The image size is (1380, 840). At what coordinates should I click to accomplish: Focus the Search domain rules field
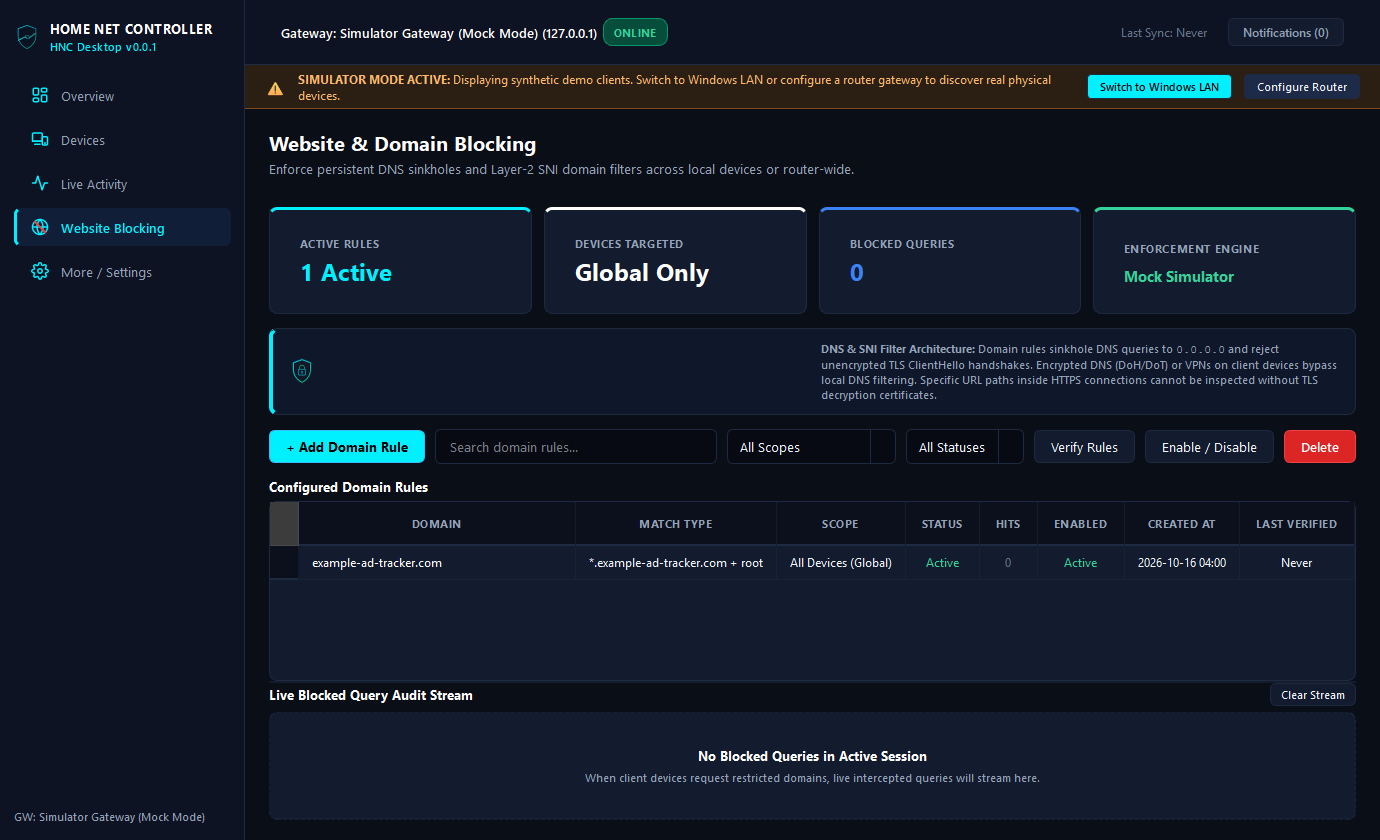coord(576,447)
